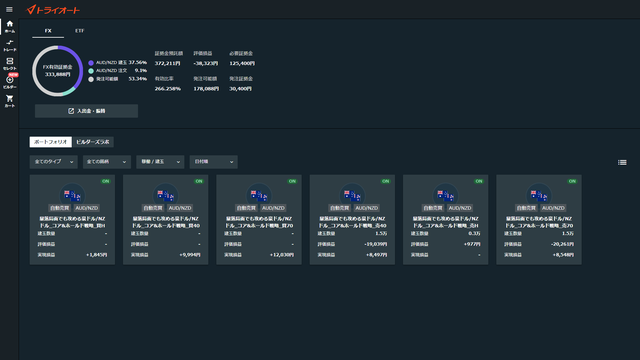Open the 稼働 / 建玉 filter dropdown
Screen dimensions: 640x360
pyautogui.click(x=160, y=162)
